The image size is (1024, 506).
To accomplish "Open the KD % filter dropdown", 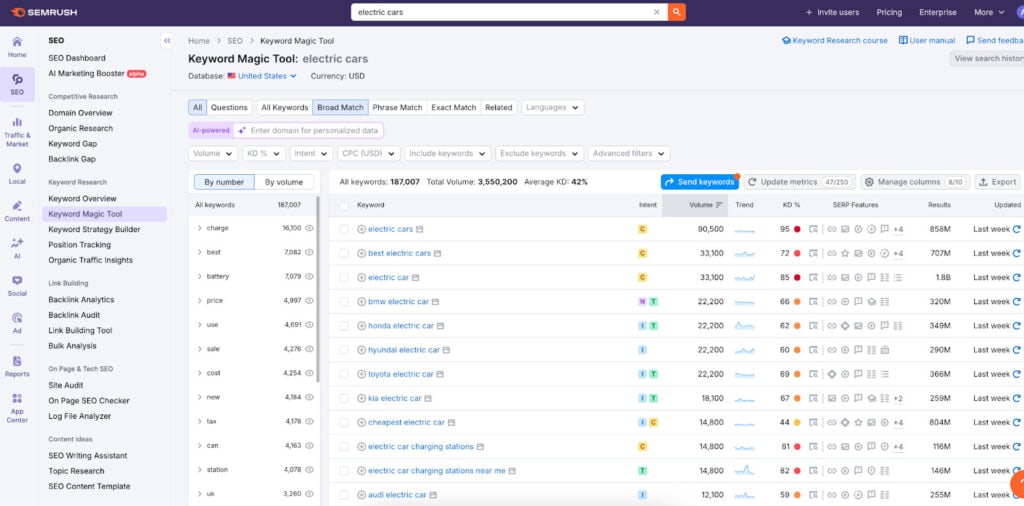I will point(264,153).
